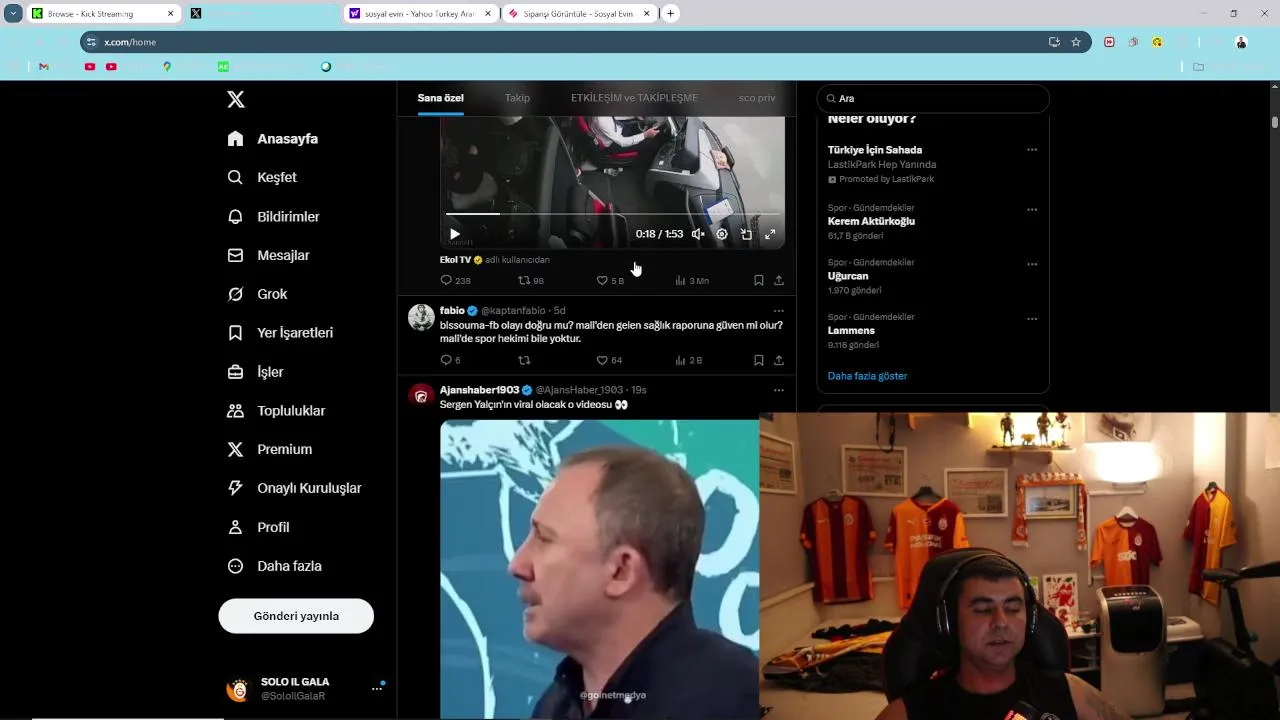Click the Topluluklar people icon

(235, 411)
